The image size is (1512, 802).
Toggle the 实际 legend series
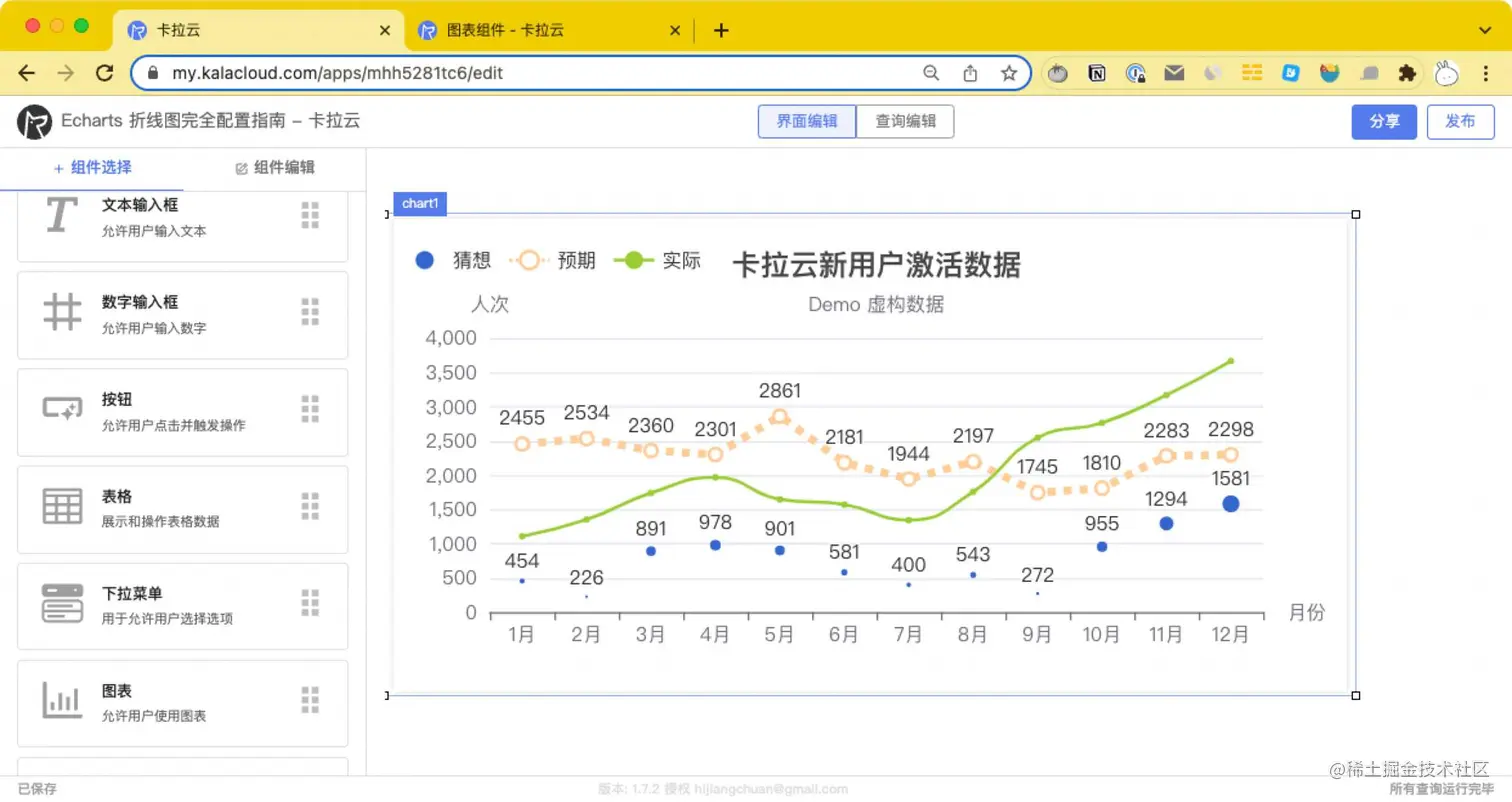(657, 261)
